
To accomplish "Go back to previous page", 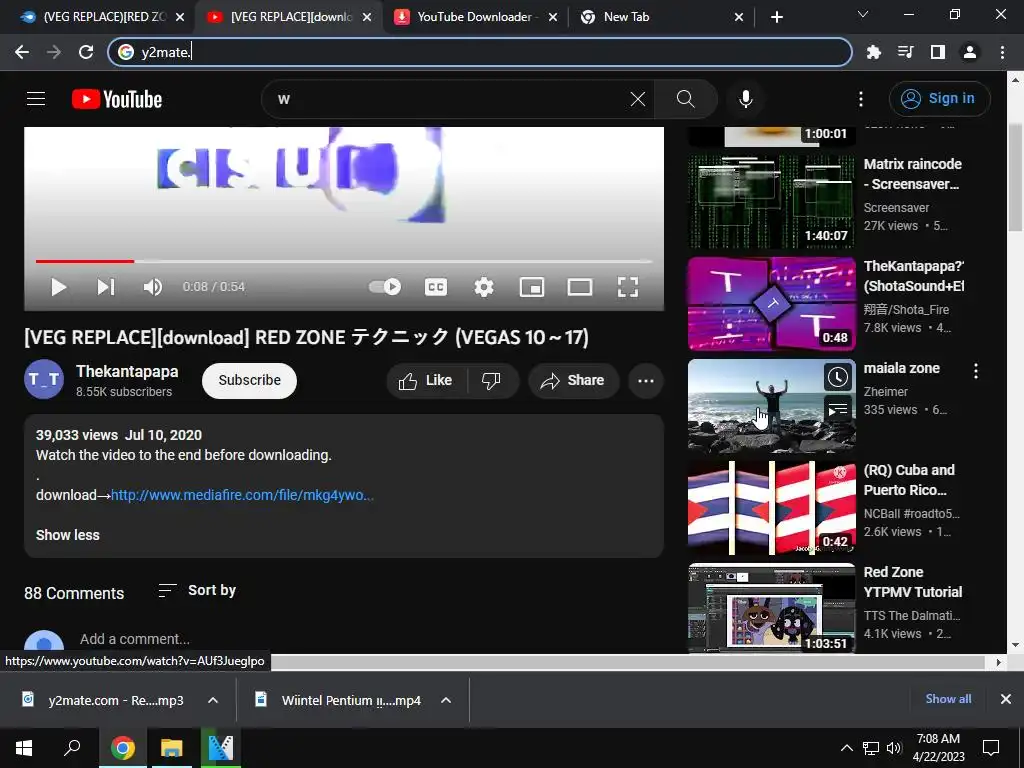I will [x=22, y=52].
